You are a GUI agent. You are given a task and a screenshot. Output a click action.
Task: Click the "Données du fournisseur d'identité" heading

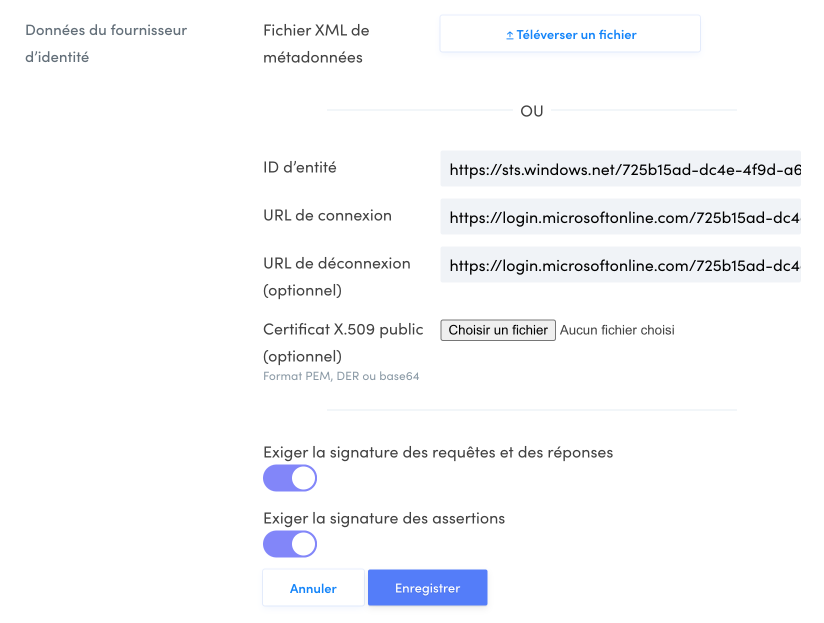105,44
